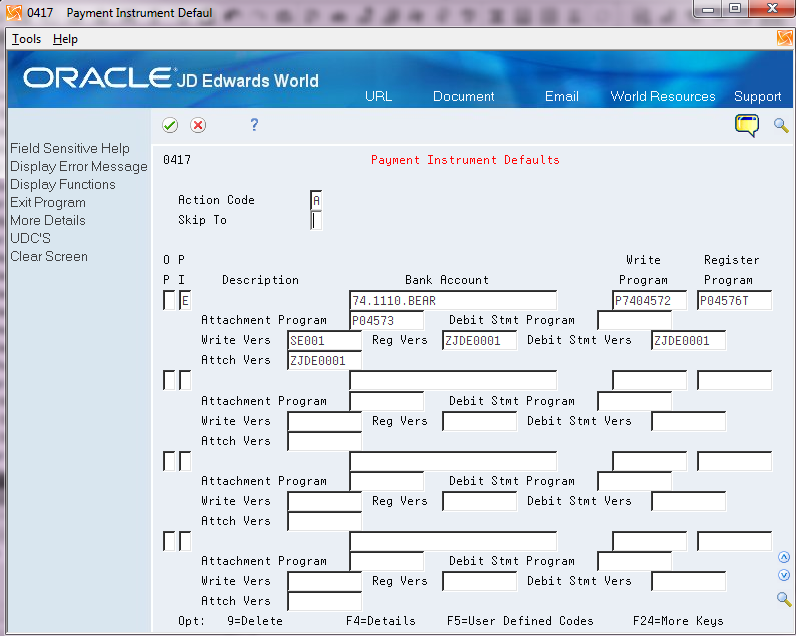Screen dimensions: 796x636
Task: Click the Email link in banner
Action: tap(561, 96)
